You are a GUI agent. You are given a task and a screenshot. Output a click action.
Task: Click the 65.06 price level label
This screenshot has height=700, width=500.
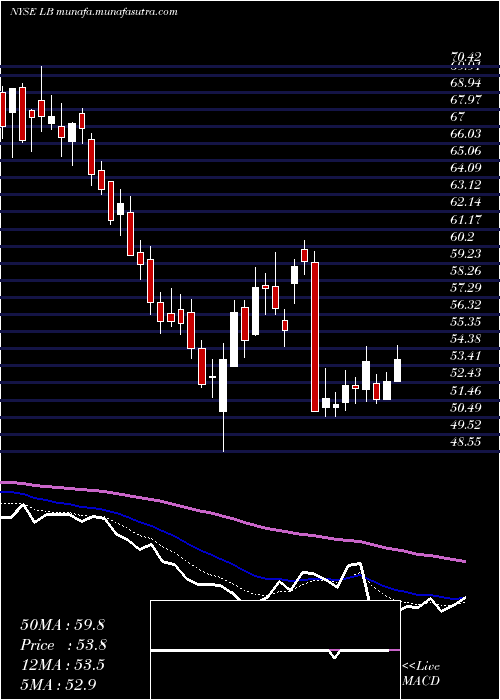tap(466, 150)
